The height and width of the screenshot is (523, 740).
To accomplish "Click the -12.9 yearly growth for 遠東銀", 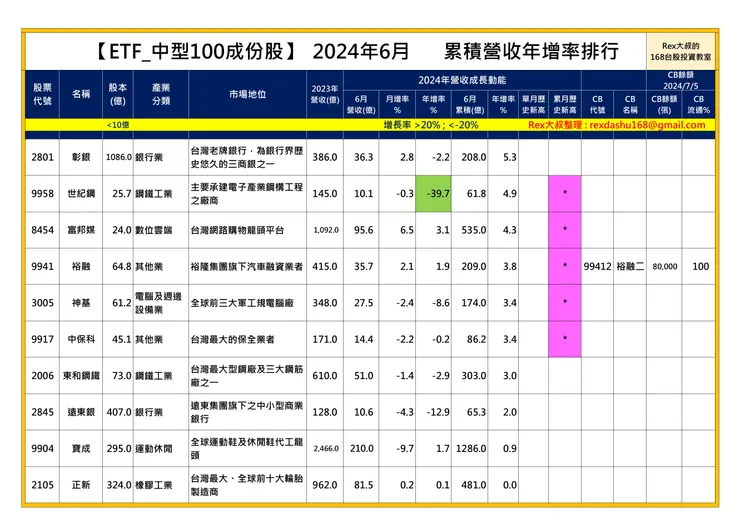I will pyautogui.click(x=438, y=412).
